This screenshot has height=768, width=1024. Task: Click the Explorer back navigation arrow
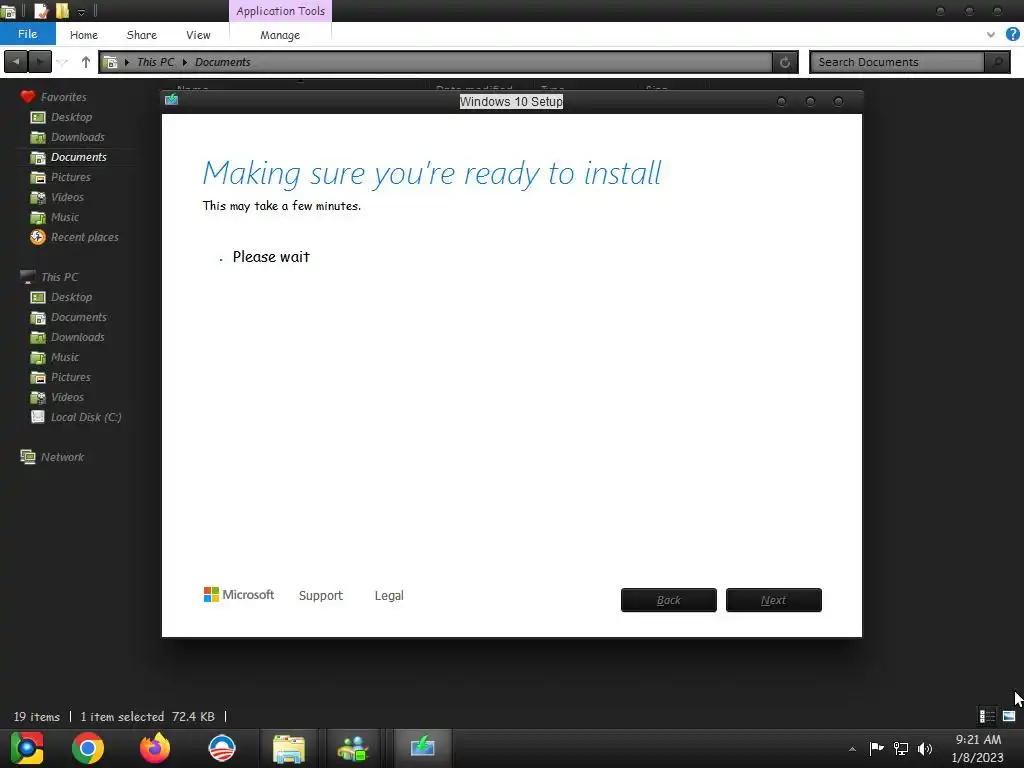(16, 62)
